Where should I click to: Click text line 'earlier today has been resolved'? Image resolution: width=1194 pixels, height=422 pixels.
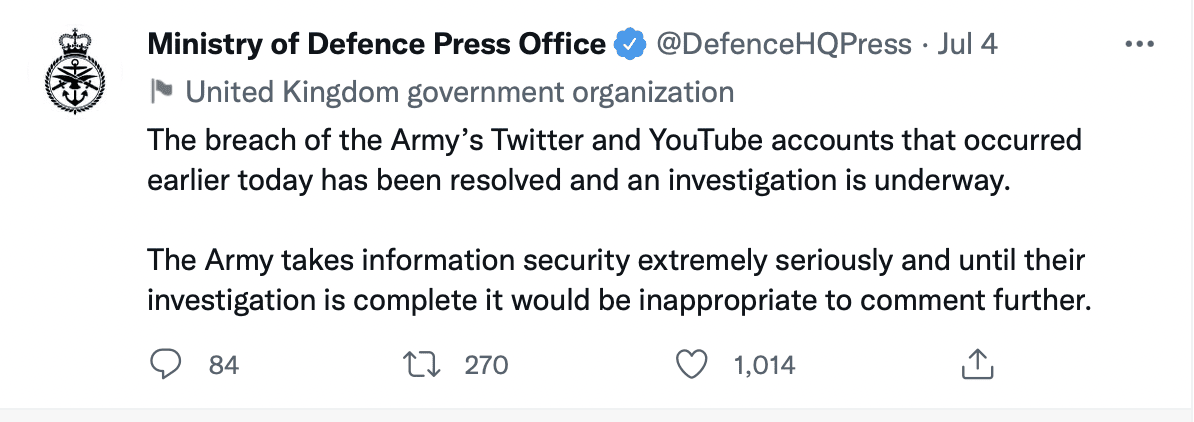[x=578, y=181]
